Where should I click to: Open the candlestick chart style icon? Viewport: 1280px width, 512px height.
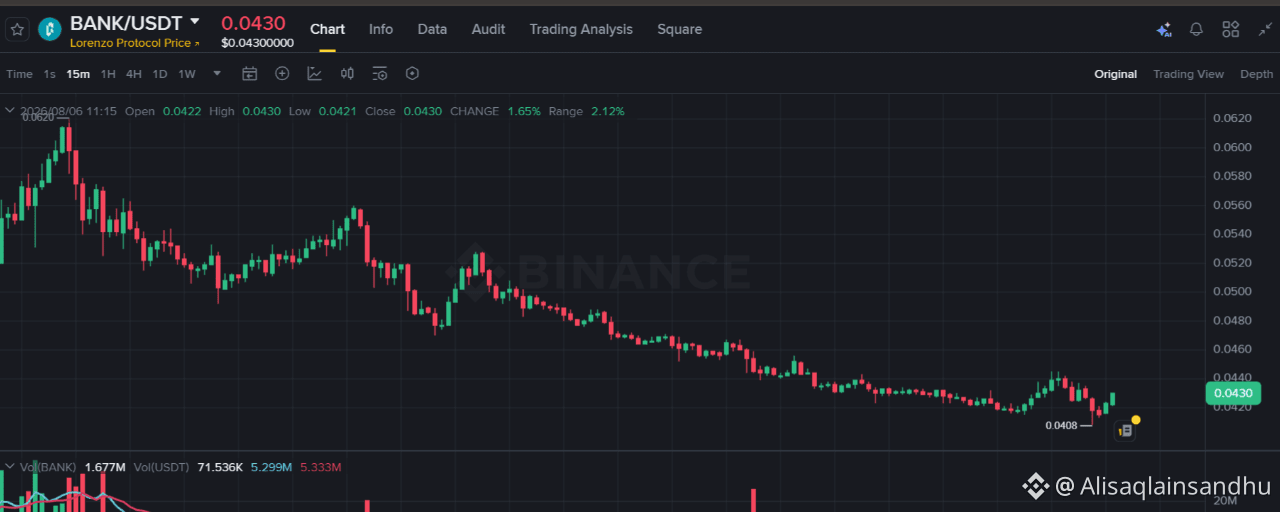tap(347, 73)
